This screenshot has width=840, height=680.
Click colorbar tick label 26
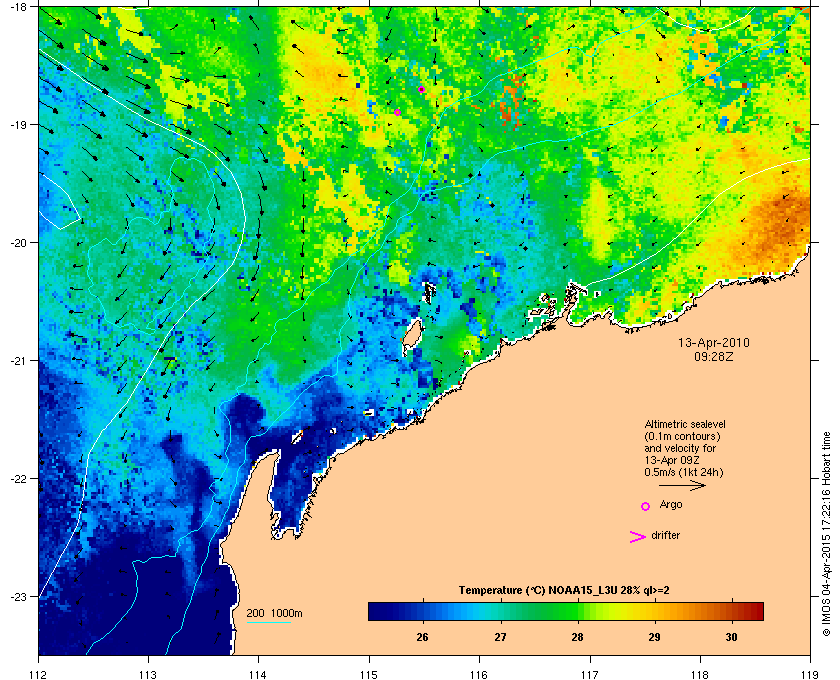click(423, 637)
